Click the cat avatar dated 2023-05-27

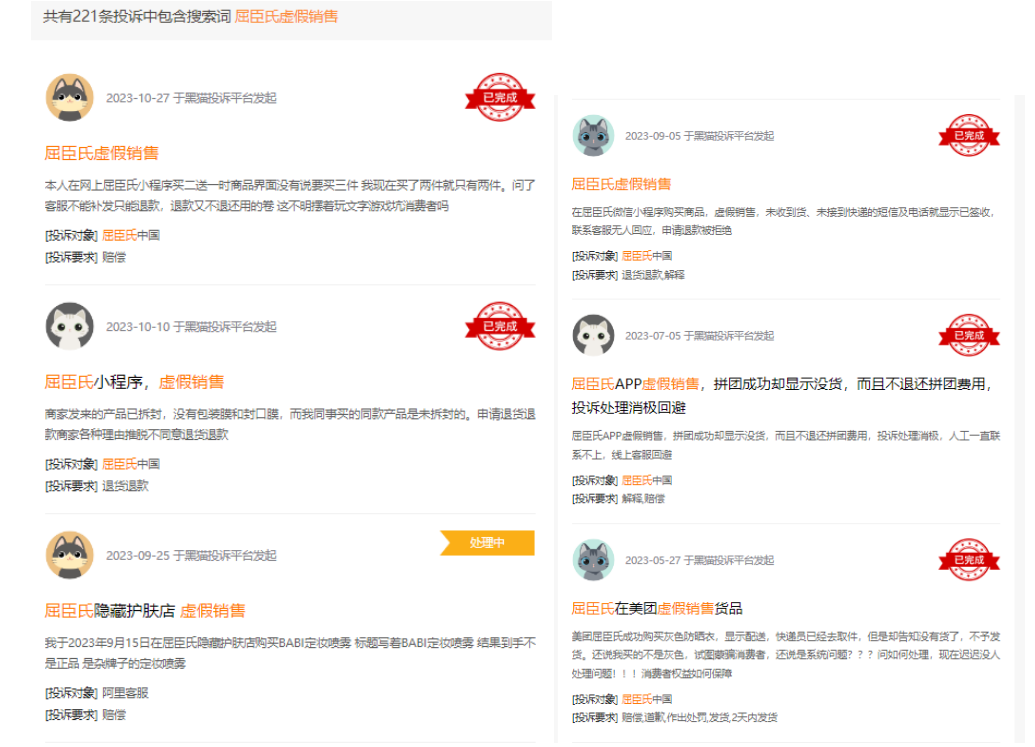pyautogui.click(x=593, y=560)
